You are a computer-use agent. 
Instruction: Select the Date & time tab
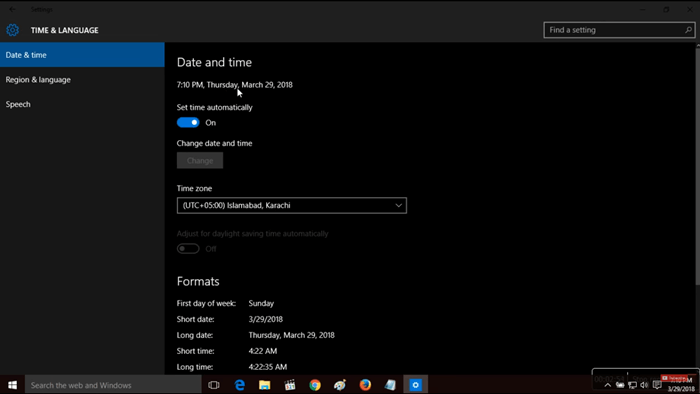pos(82,55)
